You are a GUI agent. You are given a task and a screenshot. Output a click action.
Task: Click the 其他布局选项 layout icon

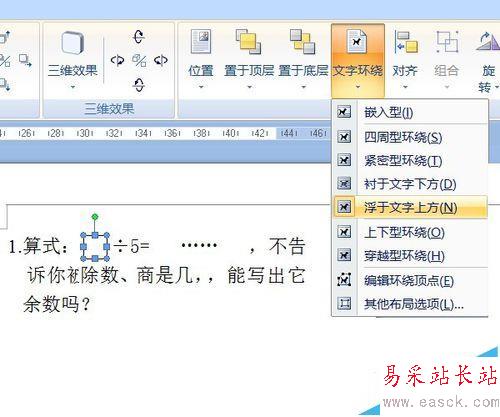tap(344, 303)
